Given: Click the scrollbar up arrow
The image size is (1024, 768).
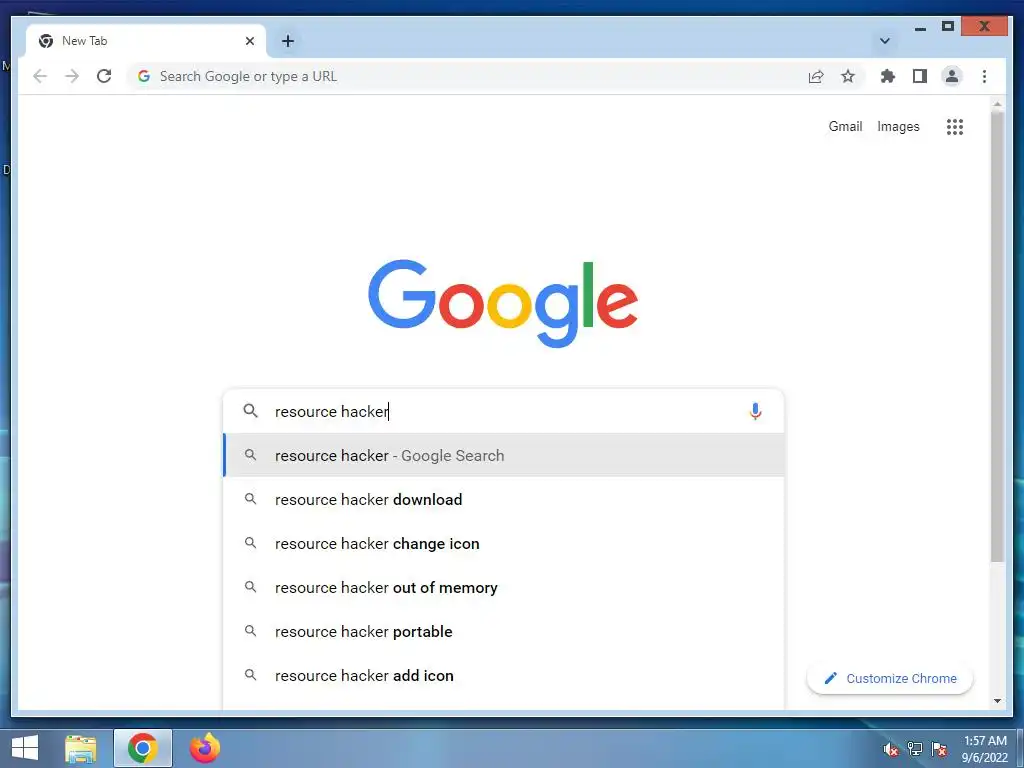Looking at the screenshot, I should [997, 104].
